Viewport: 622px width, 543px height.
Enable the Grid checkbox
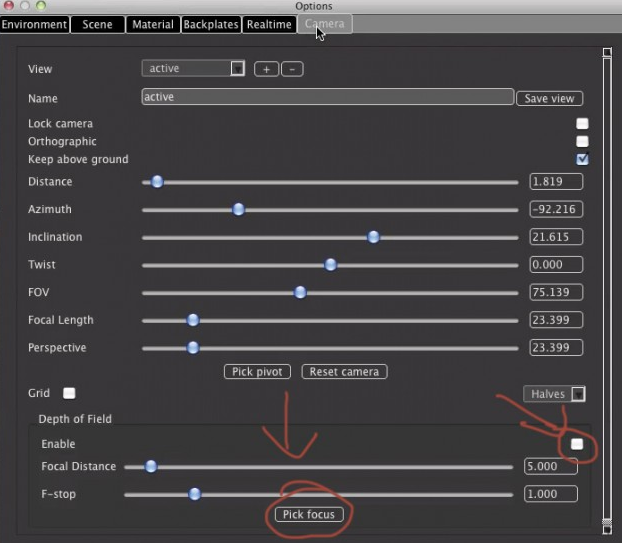tap(69, 394)
